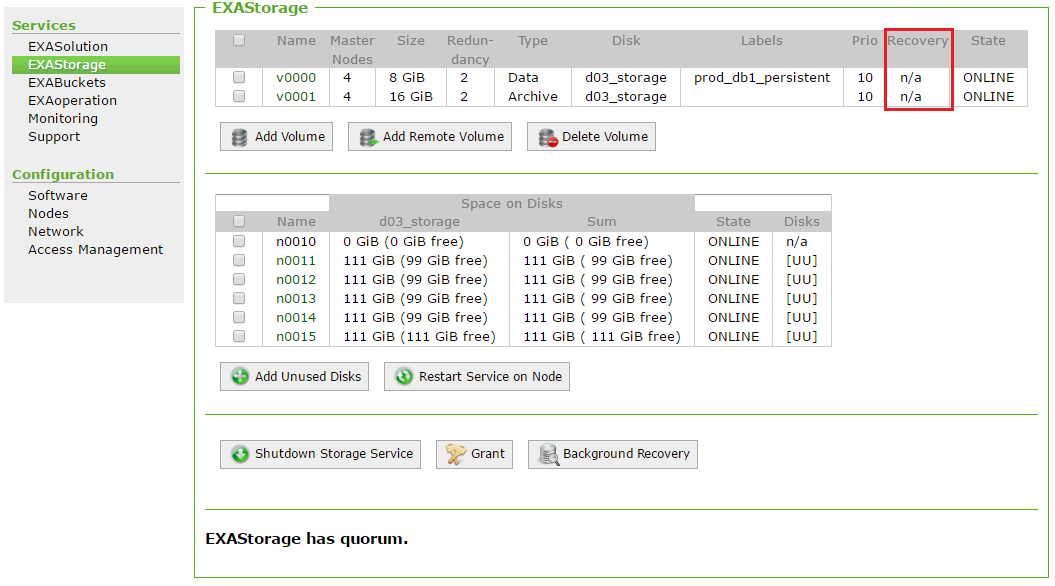Go to EXAoperation in the sidebar
This screenshot has height=586, width=1055.
tap(73, 101)
